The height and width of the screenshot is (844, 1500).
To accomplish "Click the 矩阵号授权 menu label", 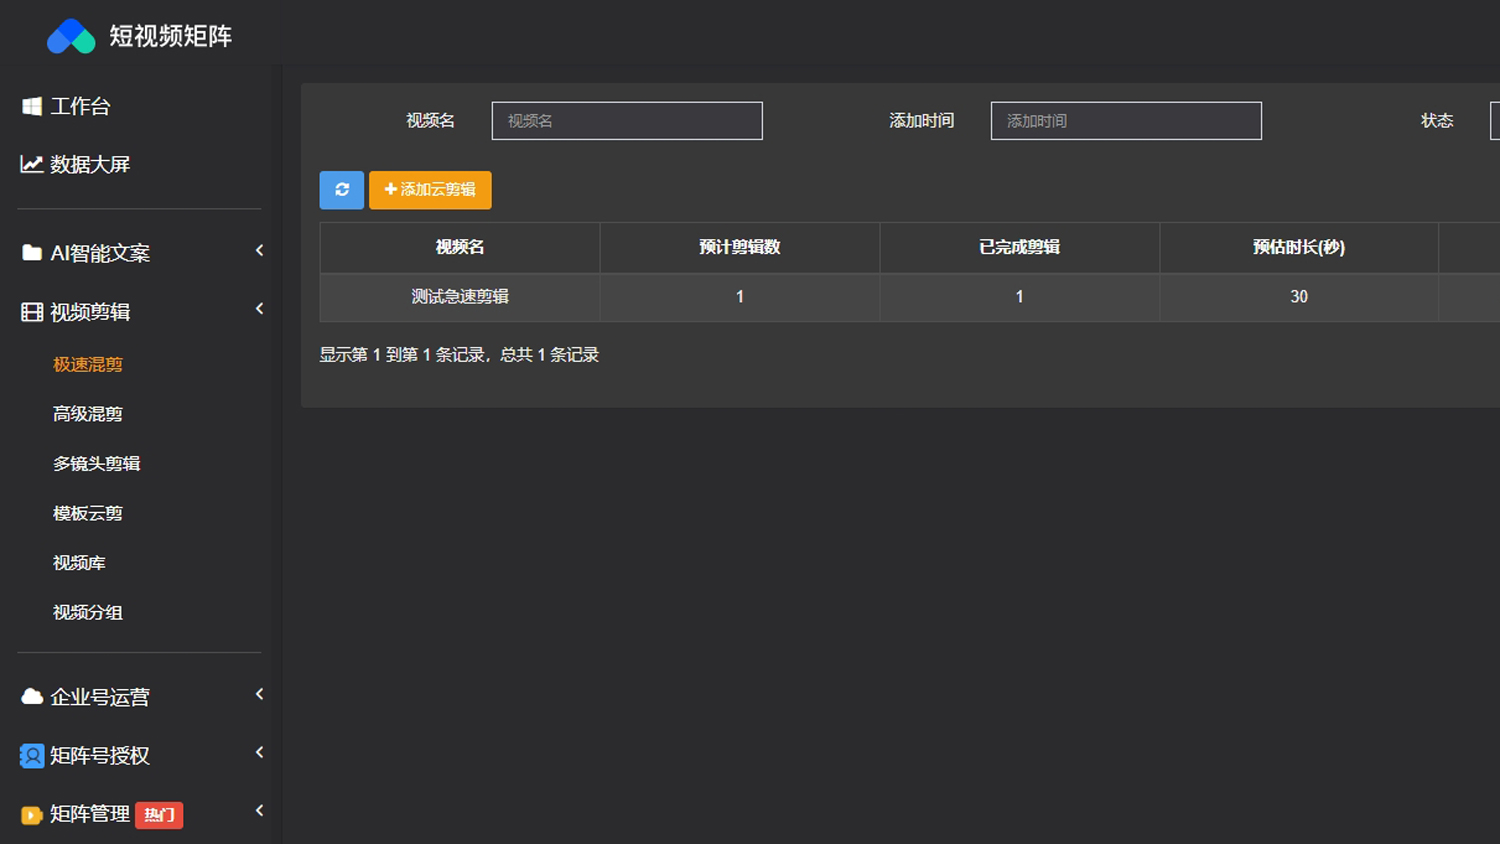I will tap(100, 756).
